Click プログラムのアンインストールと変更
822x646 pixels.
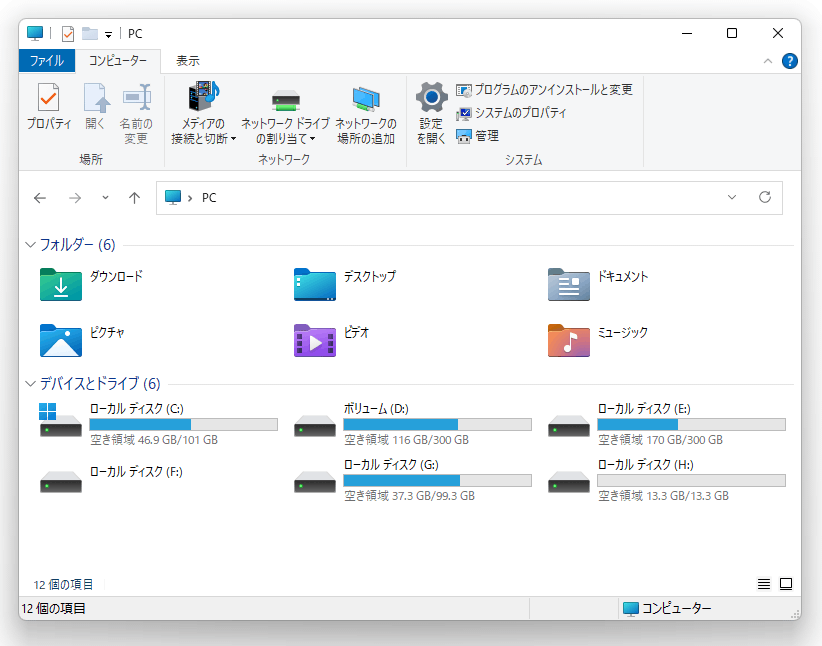pos(544,90)
